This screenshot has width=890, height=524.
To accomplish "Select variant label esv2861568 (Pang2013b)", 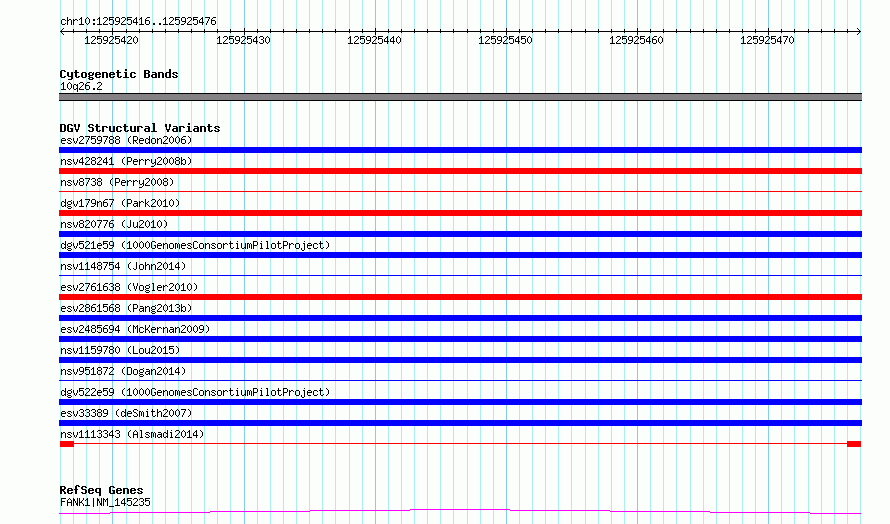I will pyautogui.click(x=126, y=308).
